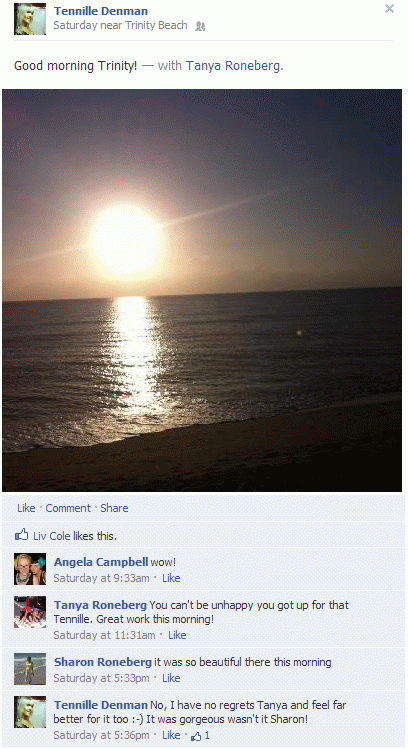Click the friends audience icon beside Trinity Beach
This screenshot has width=408, height=749.
click(x=200, y=27)
